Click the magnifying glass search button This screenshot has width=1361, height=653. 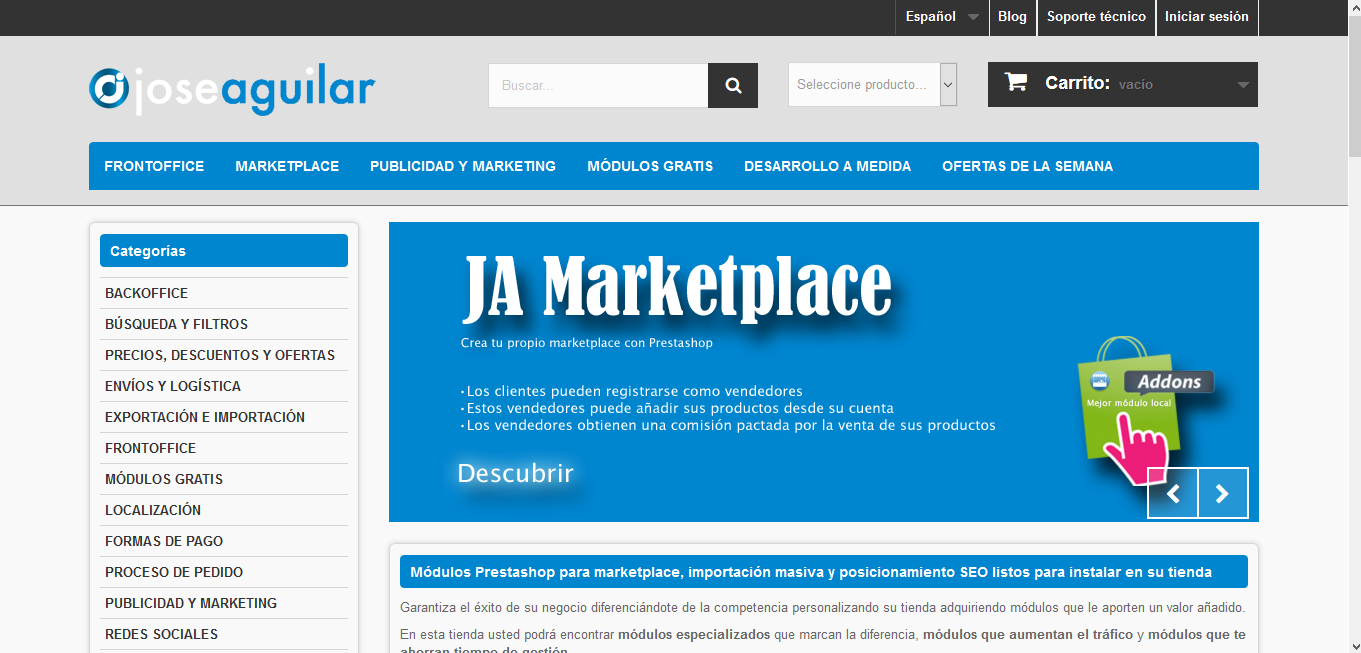733,86
